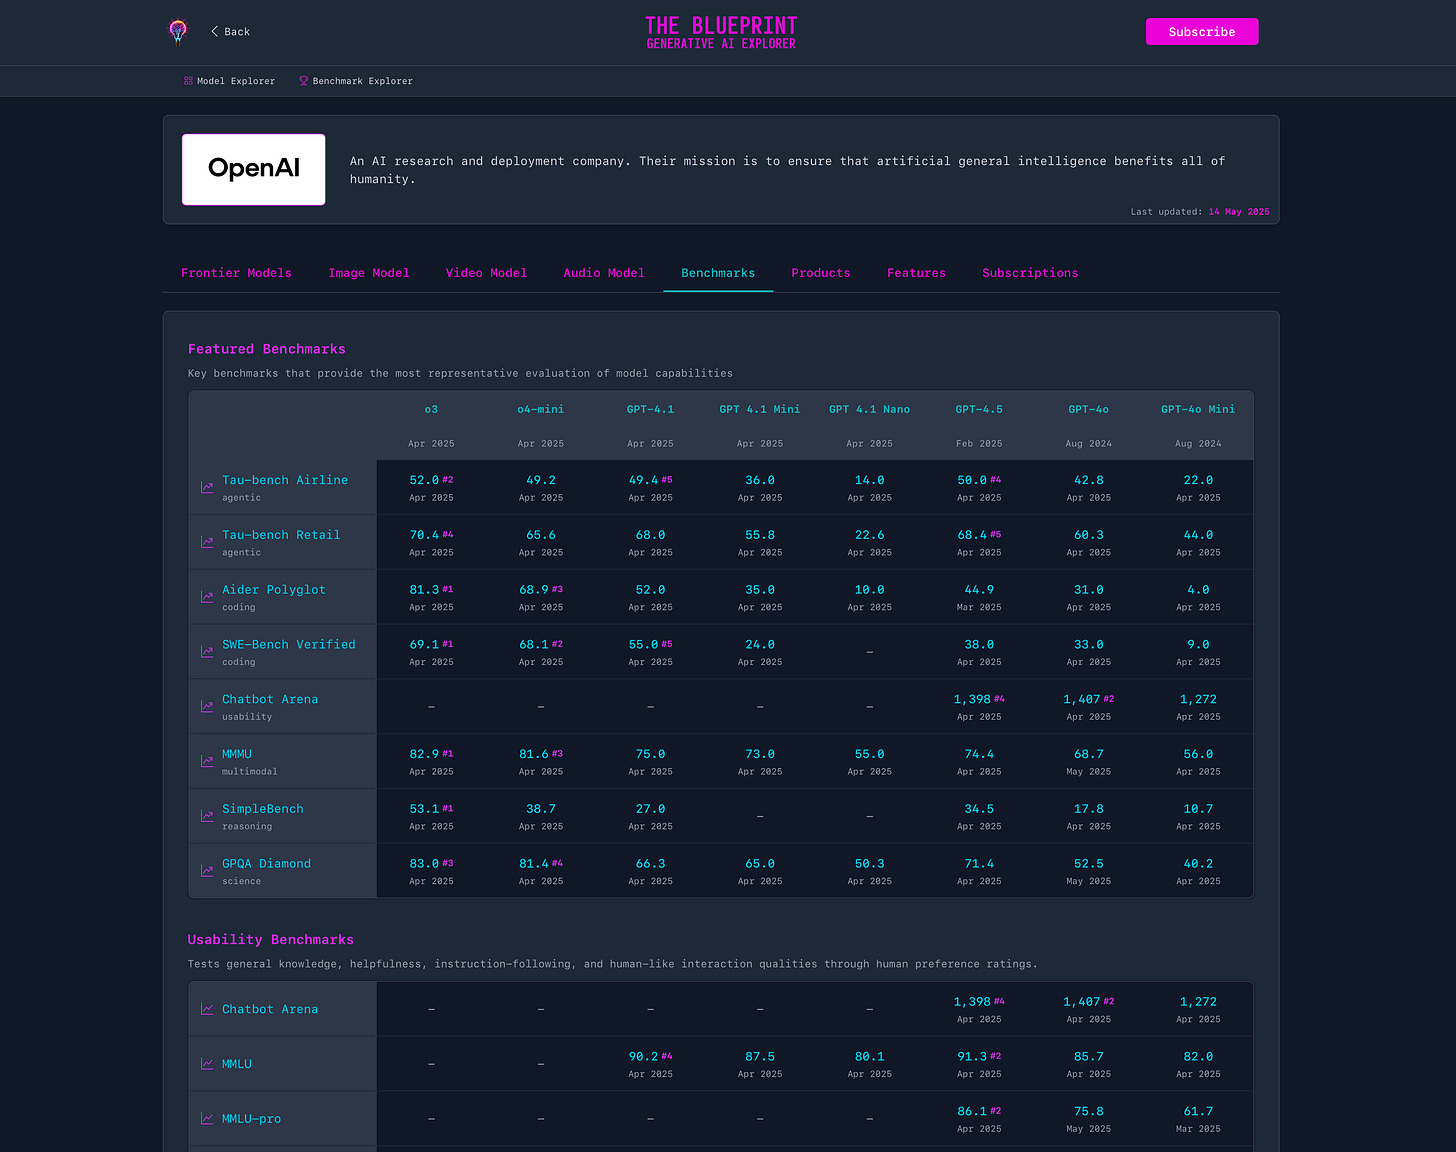Open the Tau-bench Retail benchmark link

[281, 535]
